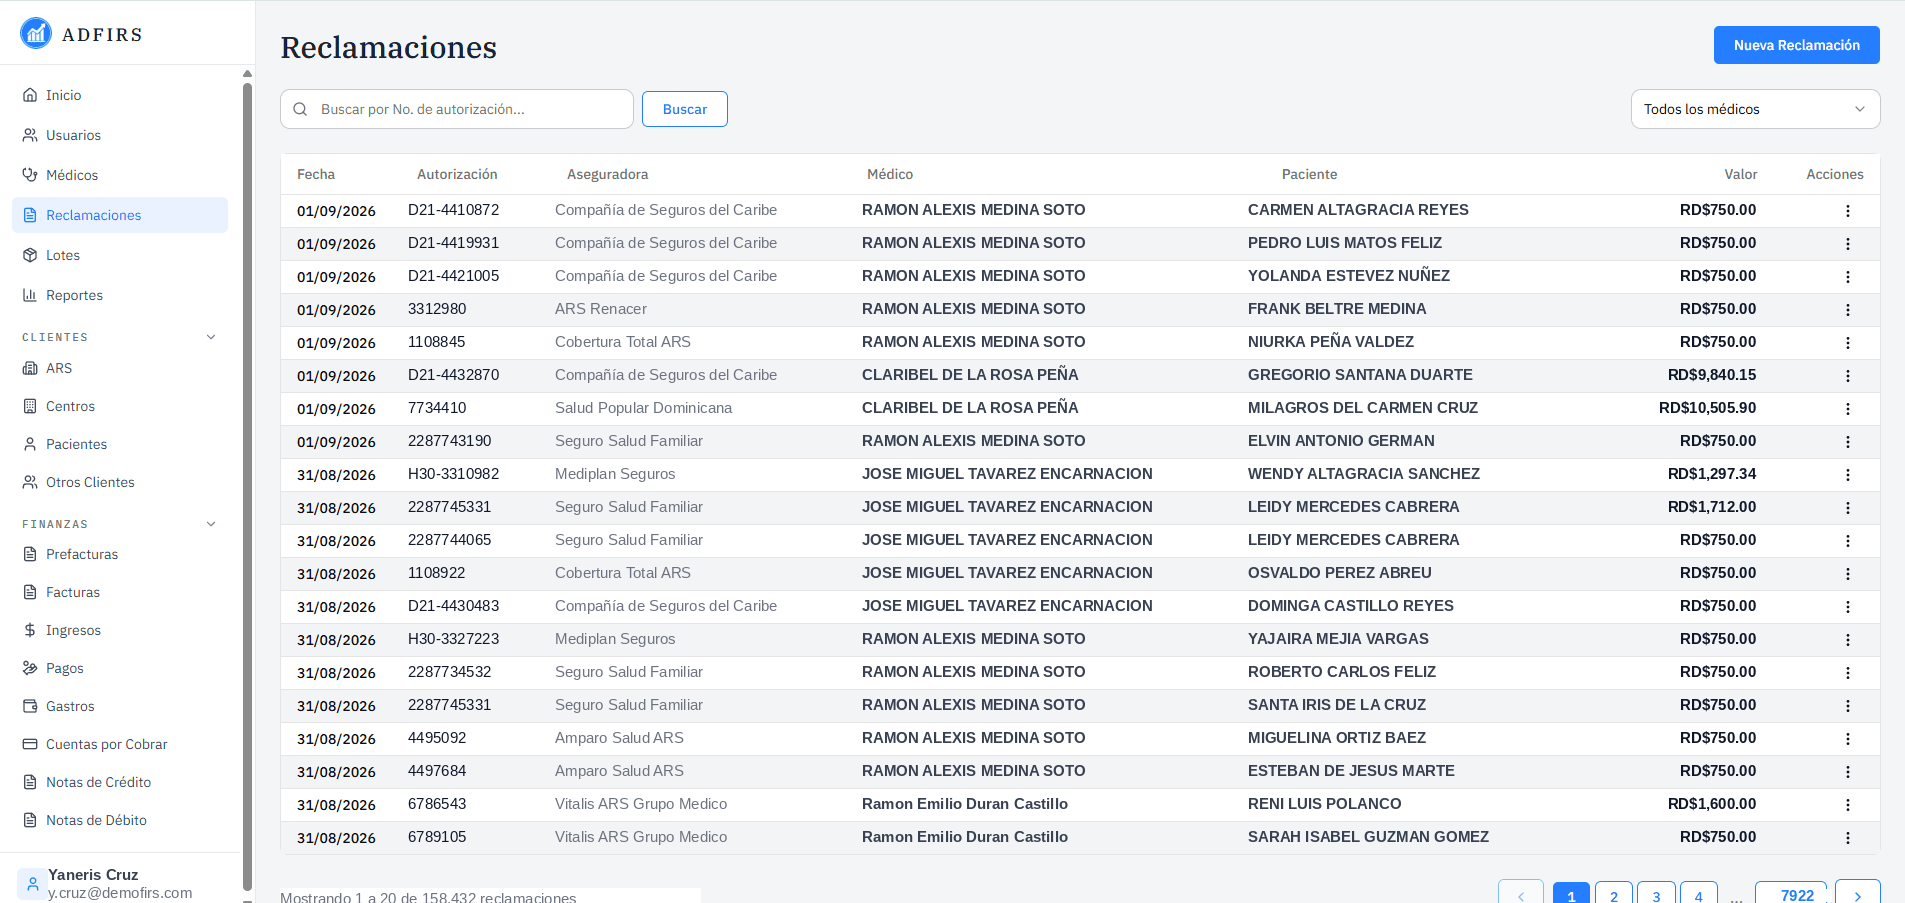Click the authorization number search field
Image resolution: width=1905 pixels, height=903 pixels.
point(457,109)
